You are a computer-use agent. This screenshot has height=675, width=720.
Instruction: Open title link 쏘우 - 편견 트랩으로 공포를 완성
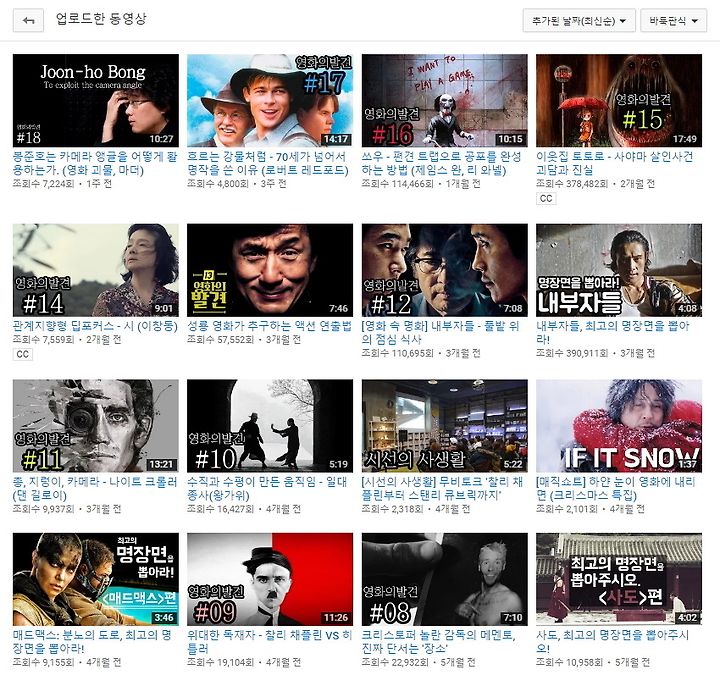point(441,163)
